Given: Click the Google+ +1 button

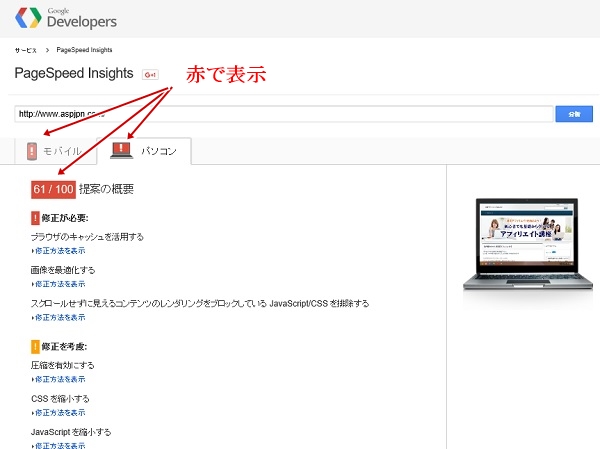Looking at the screenshot, I should click(x=150, y=74).
